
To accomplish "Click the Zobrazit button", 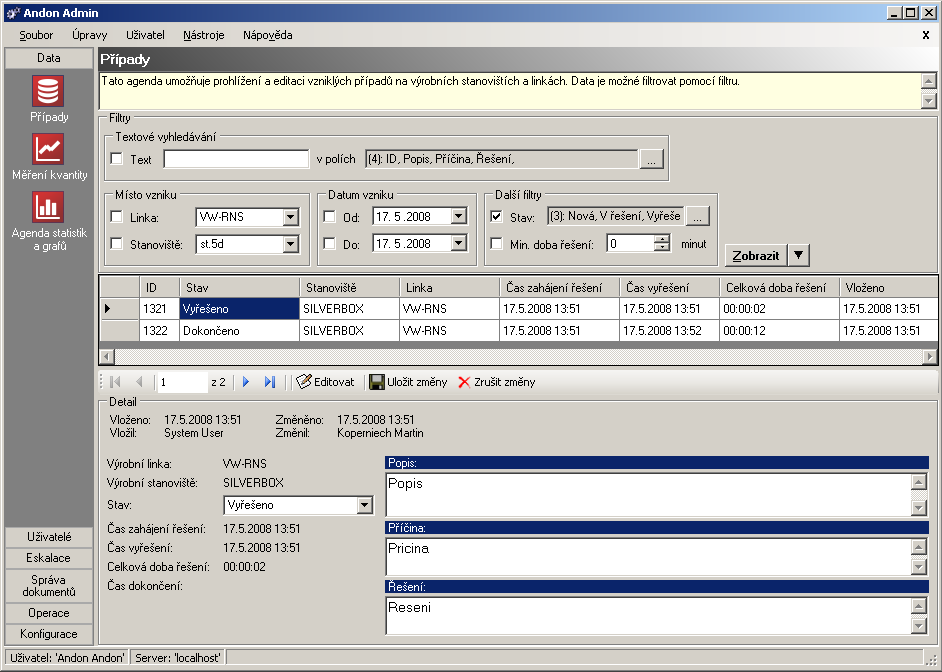I will [755, 255].
